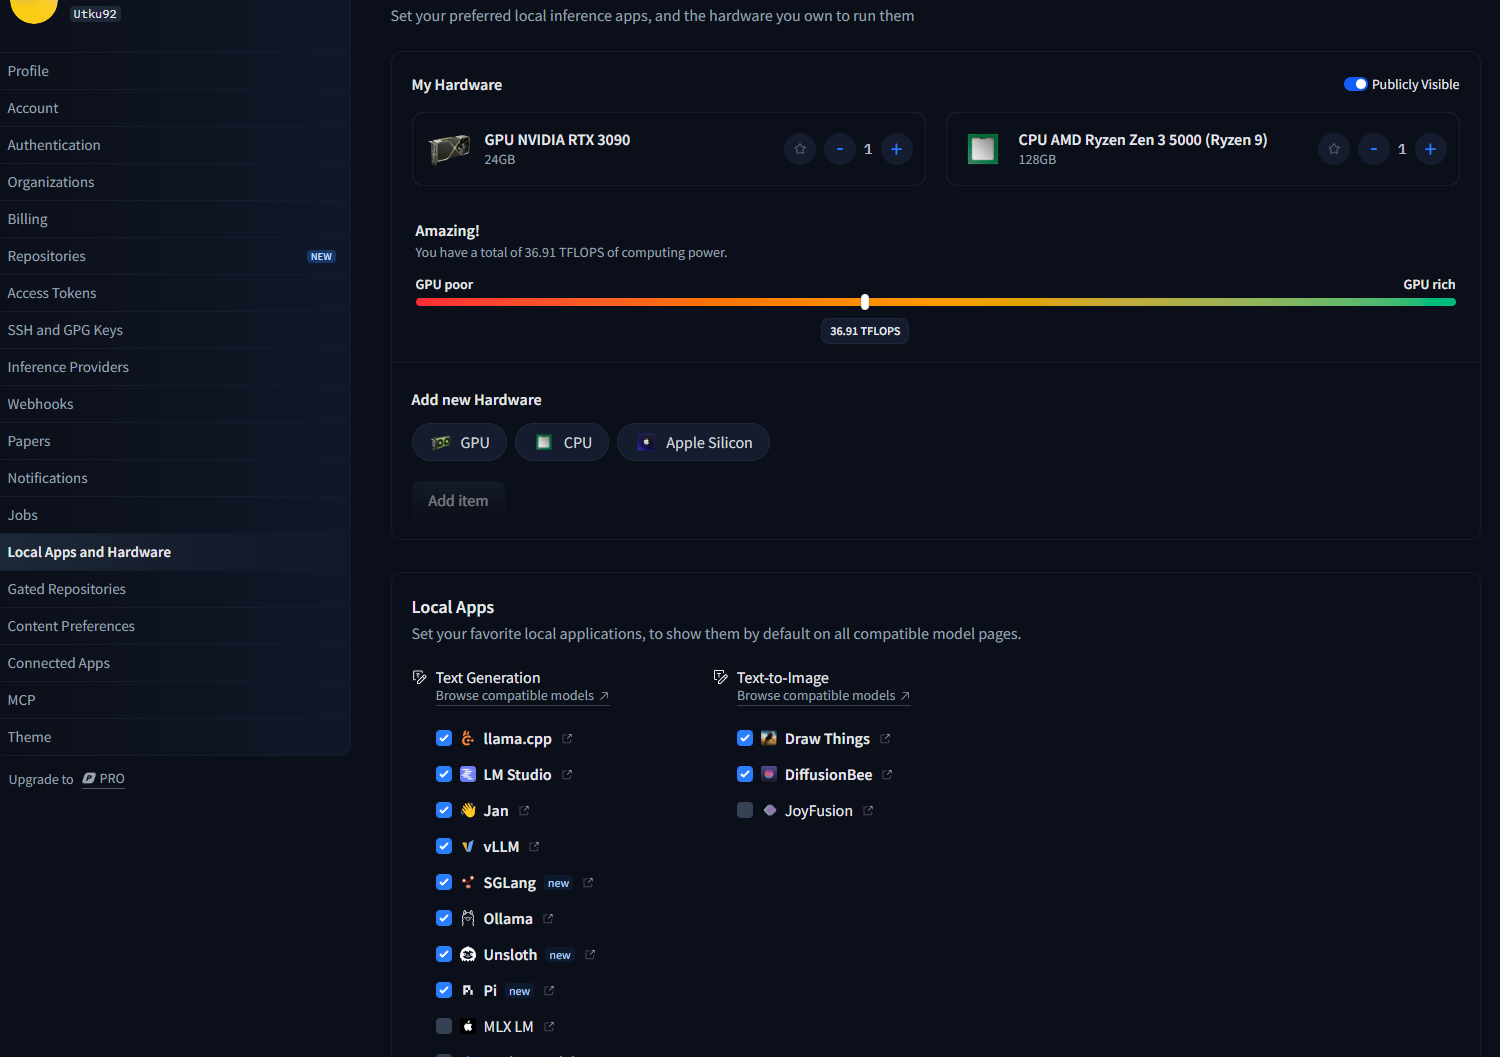Uncheck the Ollama checkbox

coord(444,918)
